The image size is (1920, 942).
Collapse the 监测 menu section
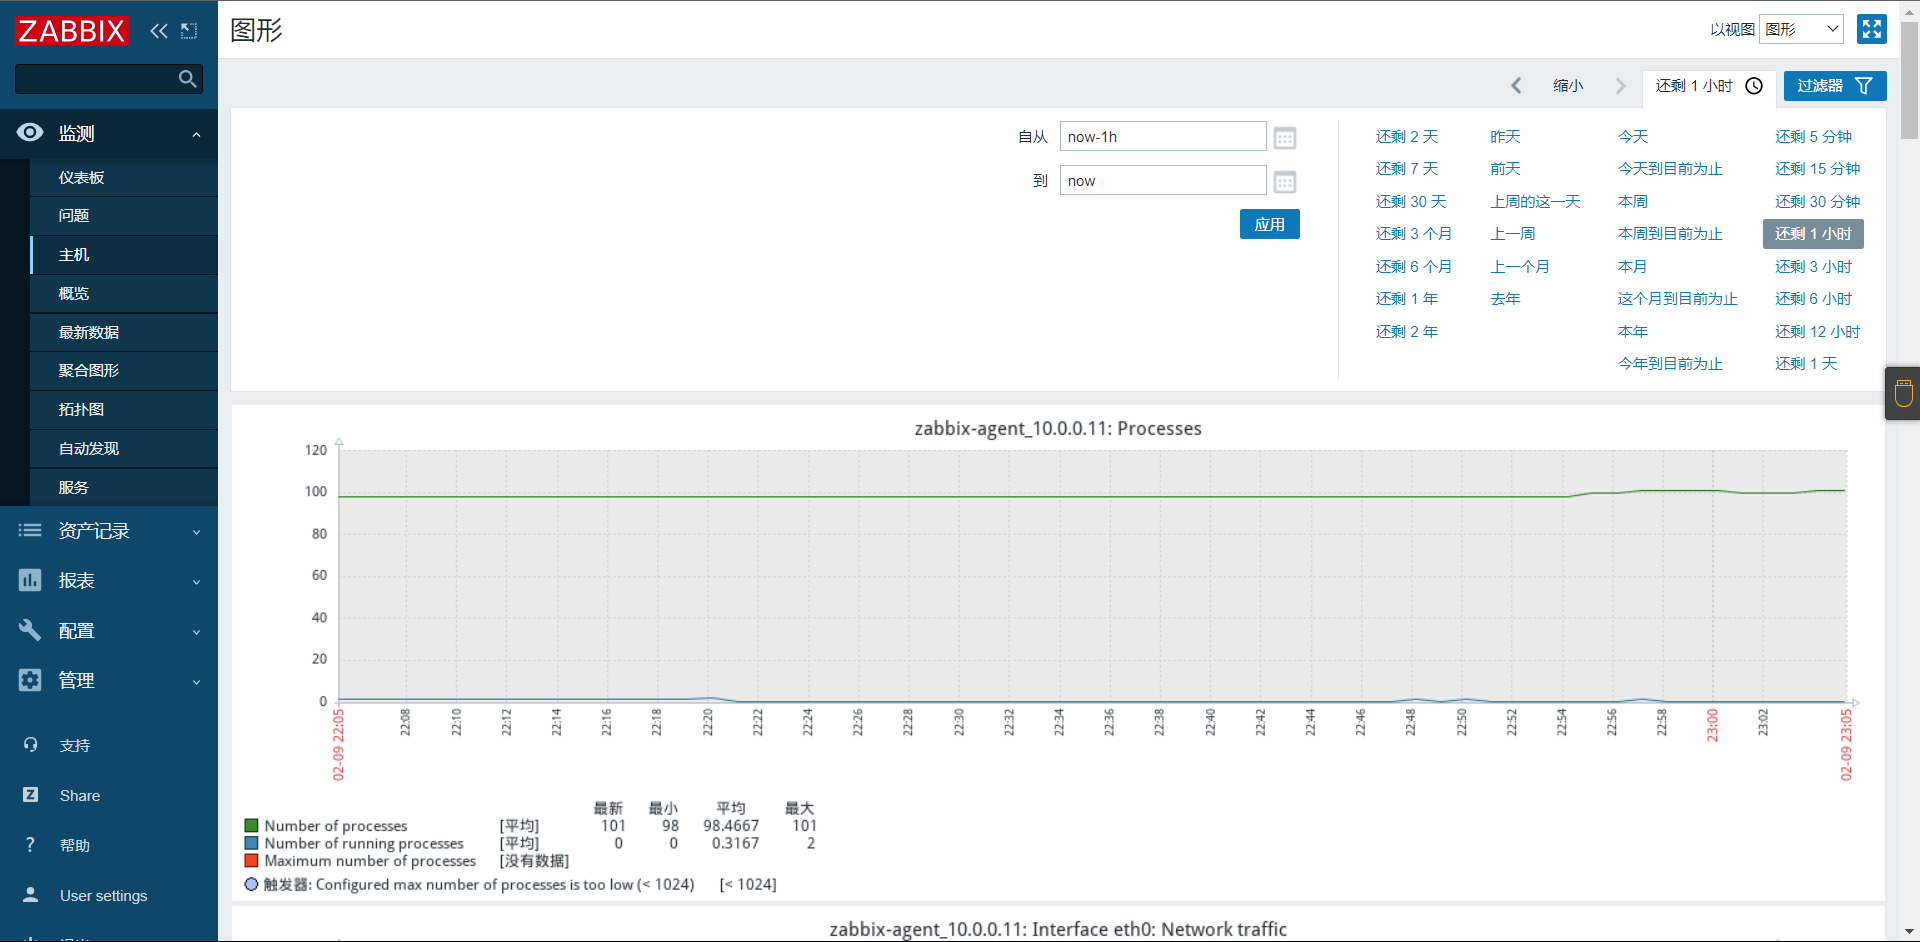(197, 134)
